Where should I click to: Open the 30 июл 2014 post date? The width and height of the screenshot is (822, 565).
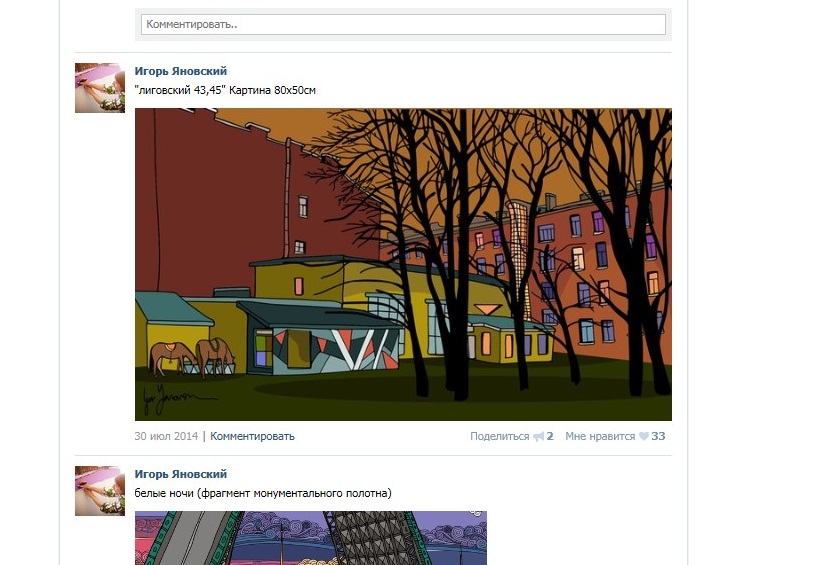point(166,436)
